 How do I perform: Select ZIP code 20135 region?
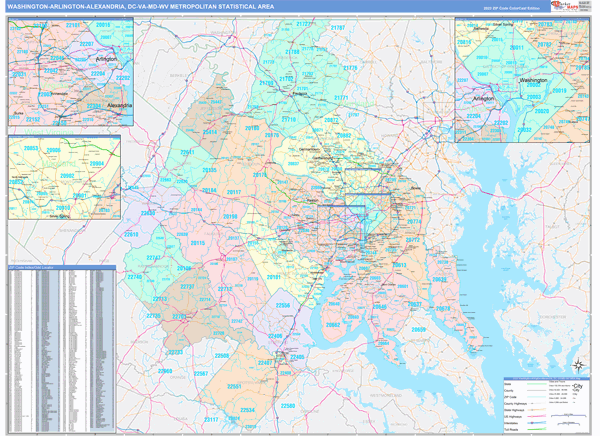tap(210, 169)
